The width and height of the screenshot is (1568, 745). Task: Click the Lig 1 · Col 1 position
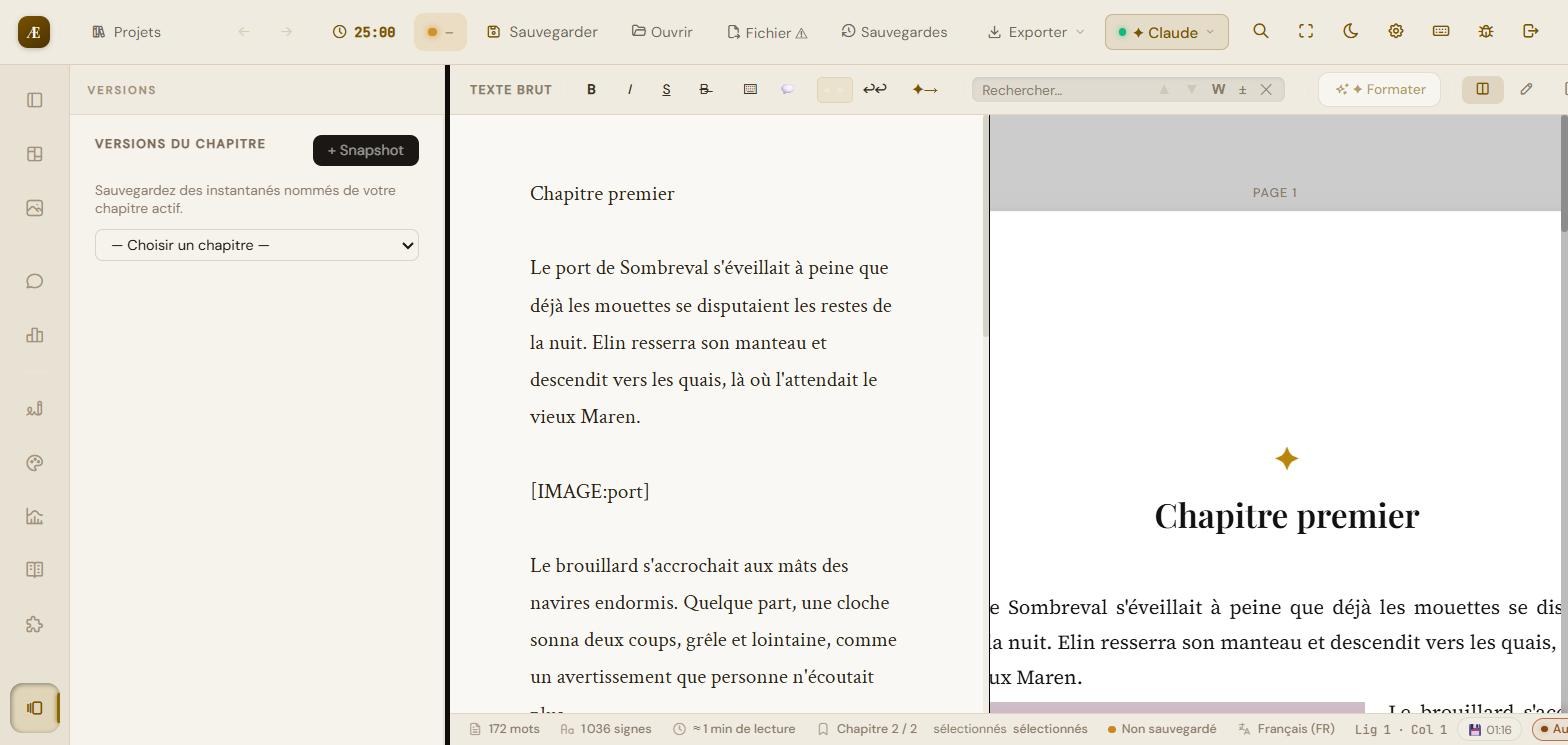(1401, 729)
